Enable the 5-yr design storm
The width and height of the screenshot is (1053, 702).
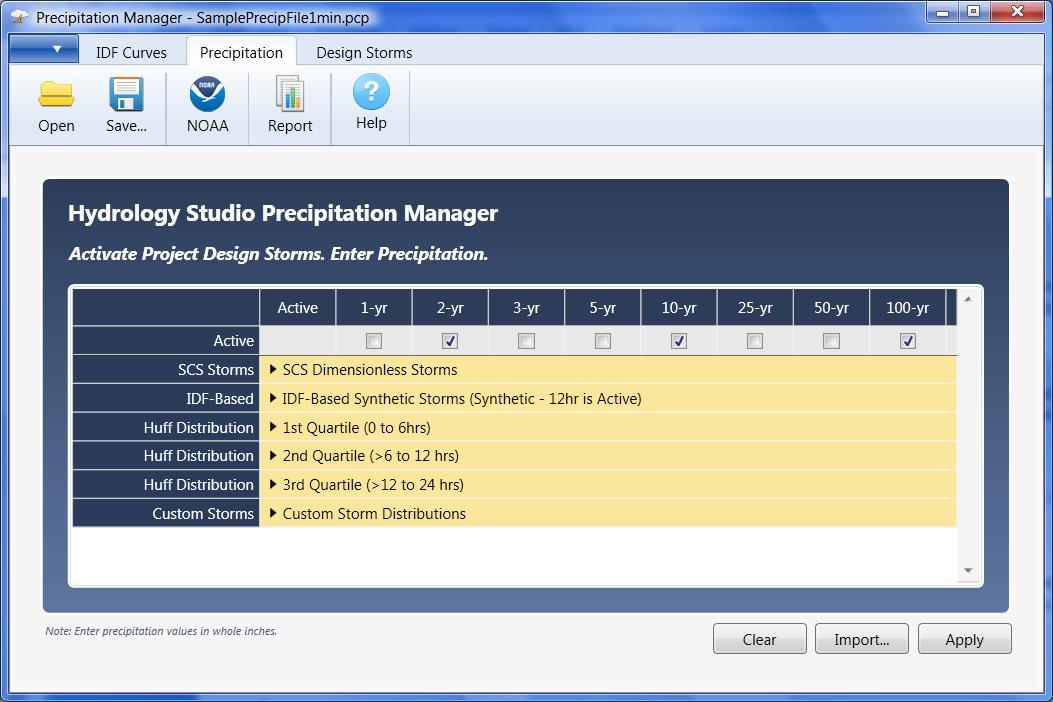coord(602,340)
